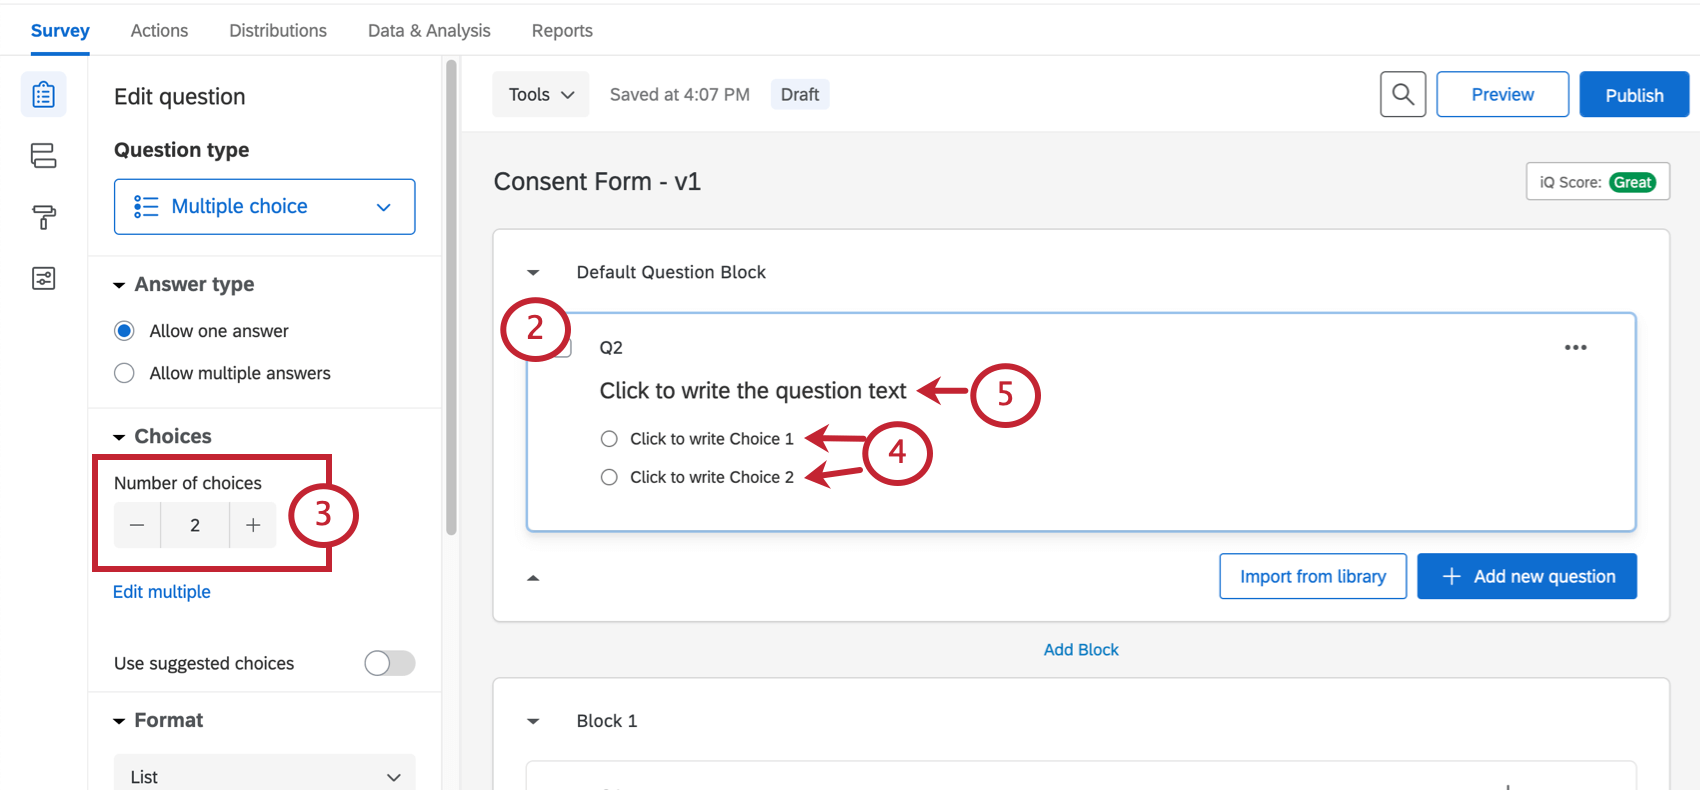The image size is (1700, 790).
Task: Toggle Use suggested choices switch
Action: (x=389, y=663)
